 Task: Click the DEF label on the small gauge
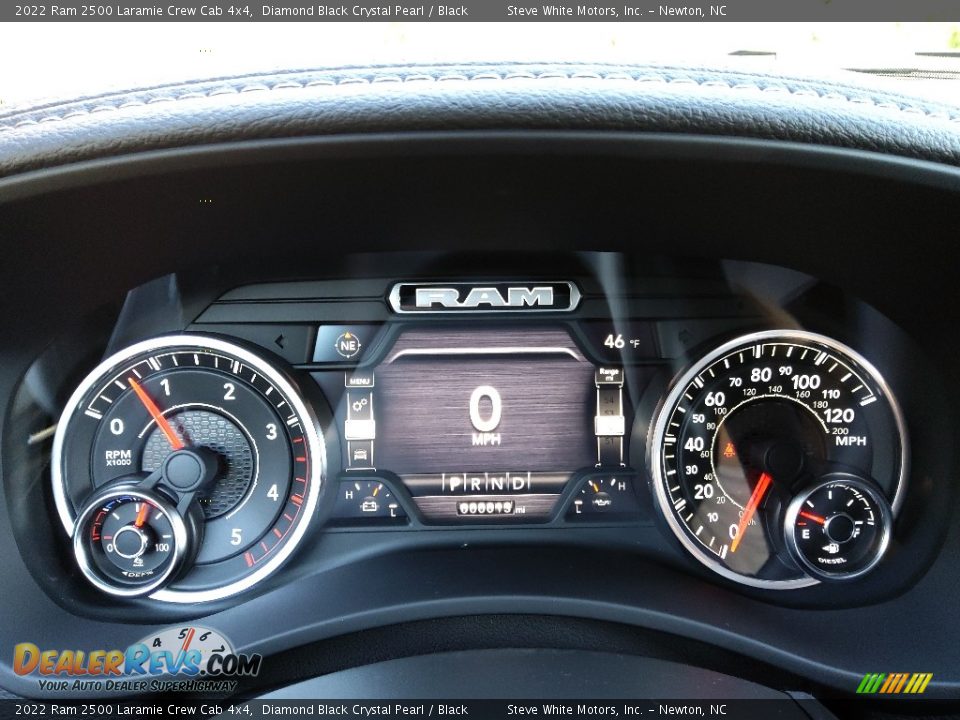[x=137, y=574]
